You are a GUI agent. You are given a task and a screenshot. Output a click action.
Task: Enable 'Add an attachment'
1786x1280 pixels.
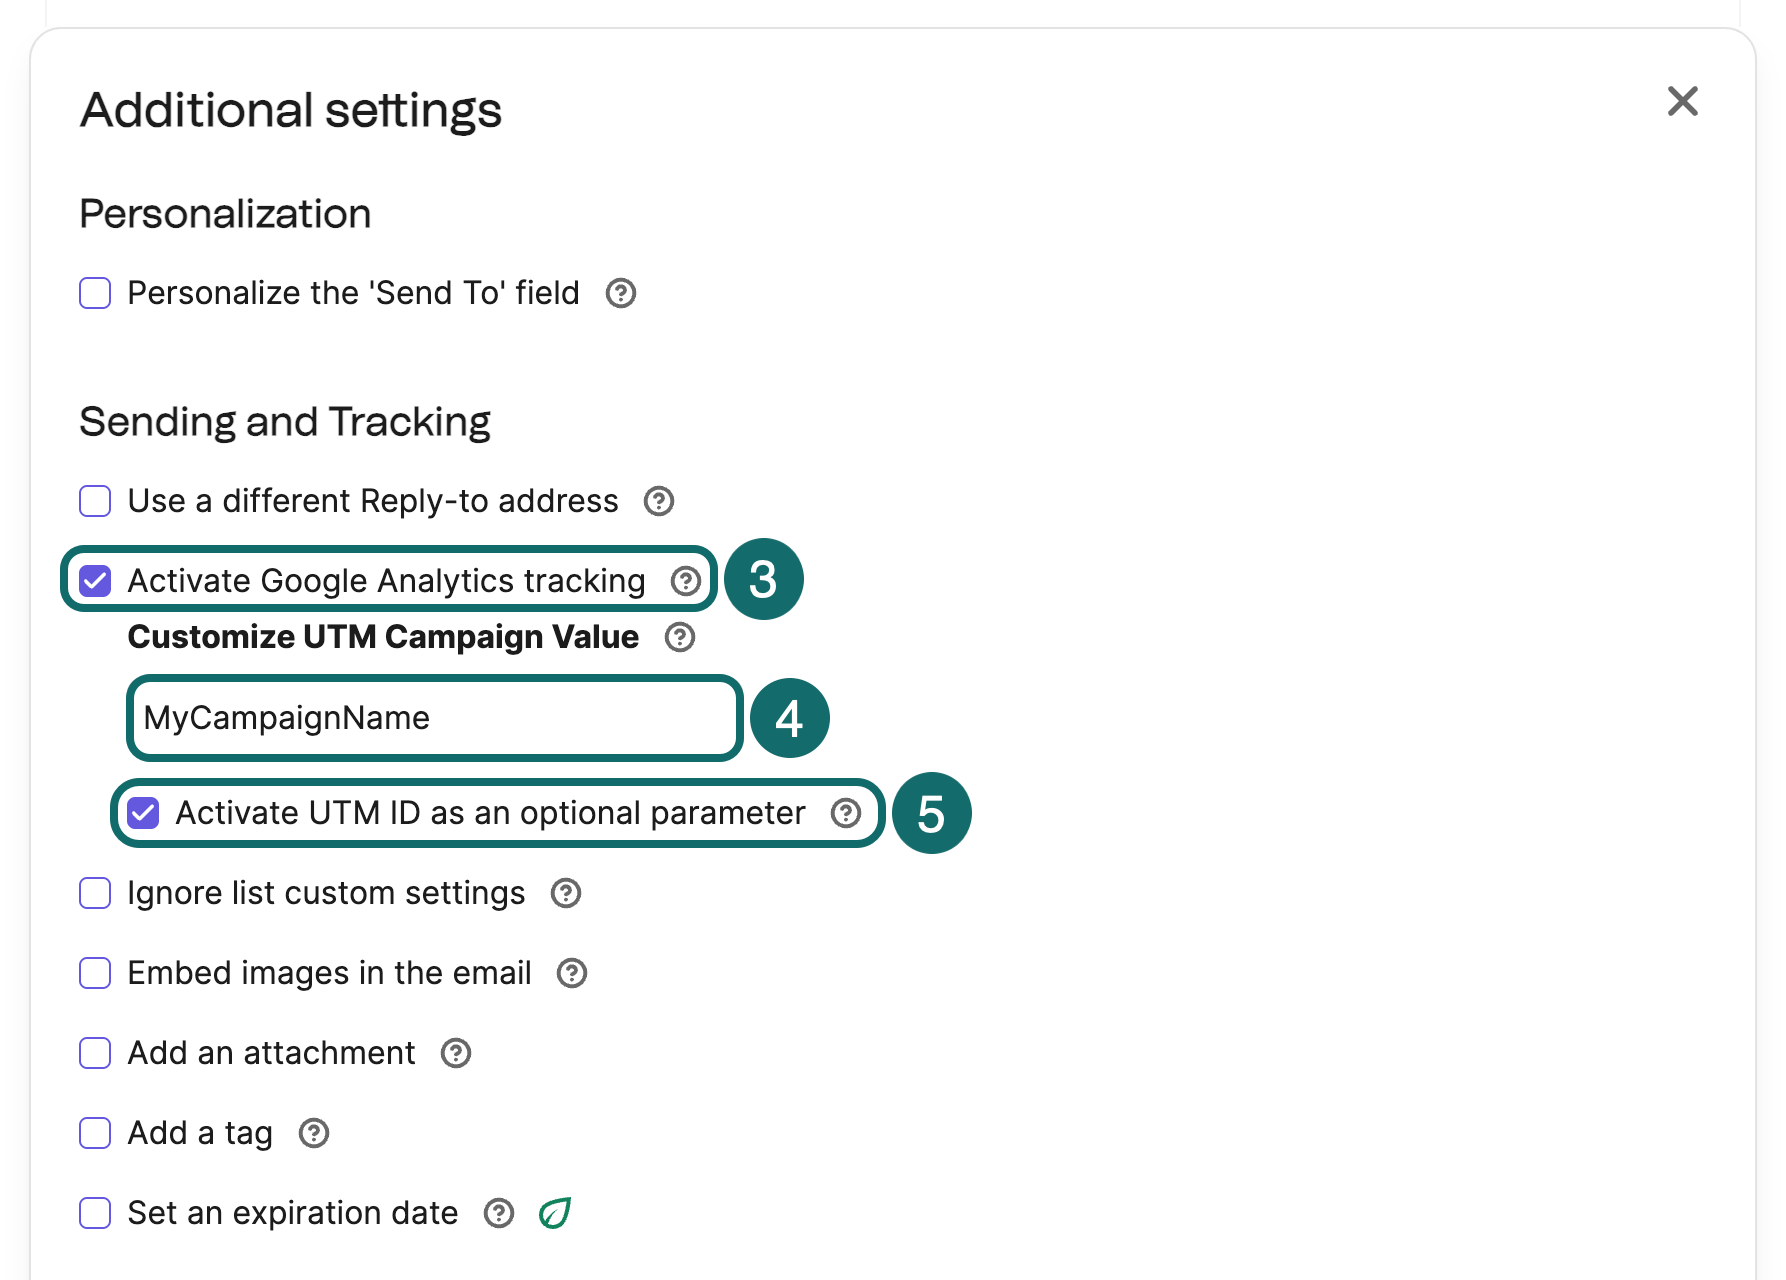pos(94,1053)
